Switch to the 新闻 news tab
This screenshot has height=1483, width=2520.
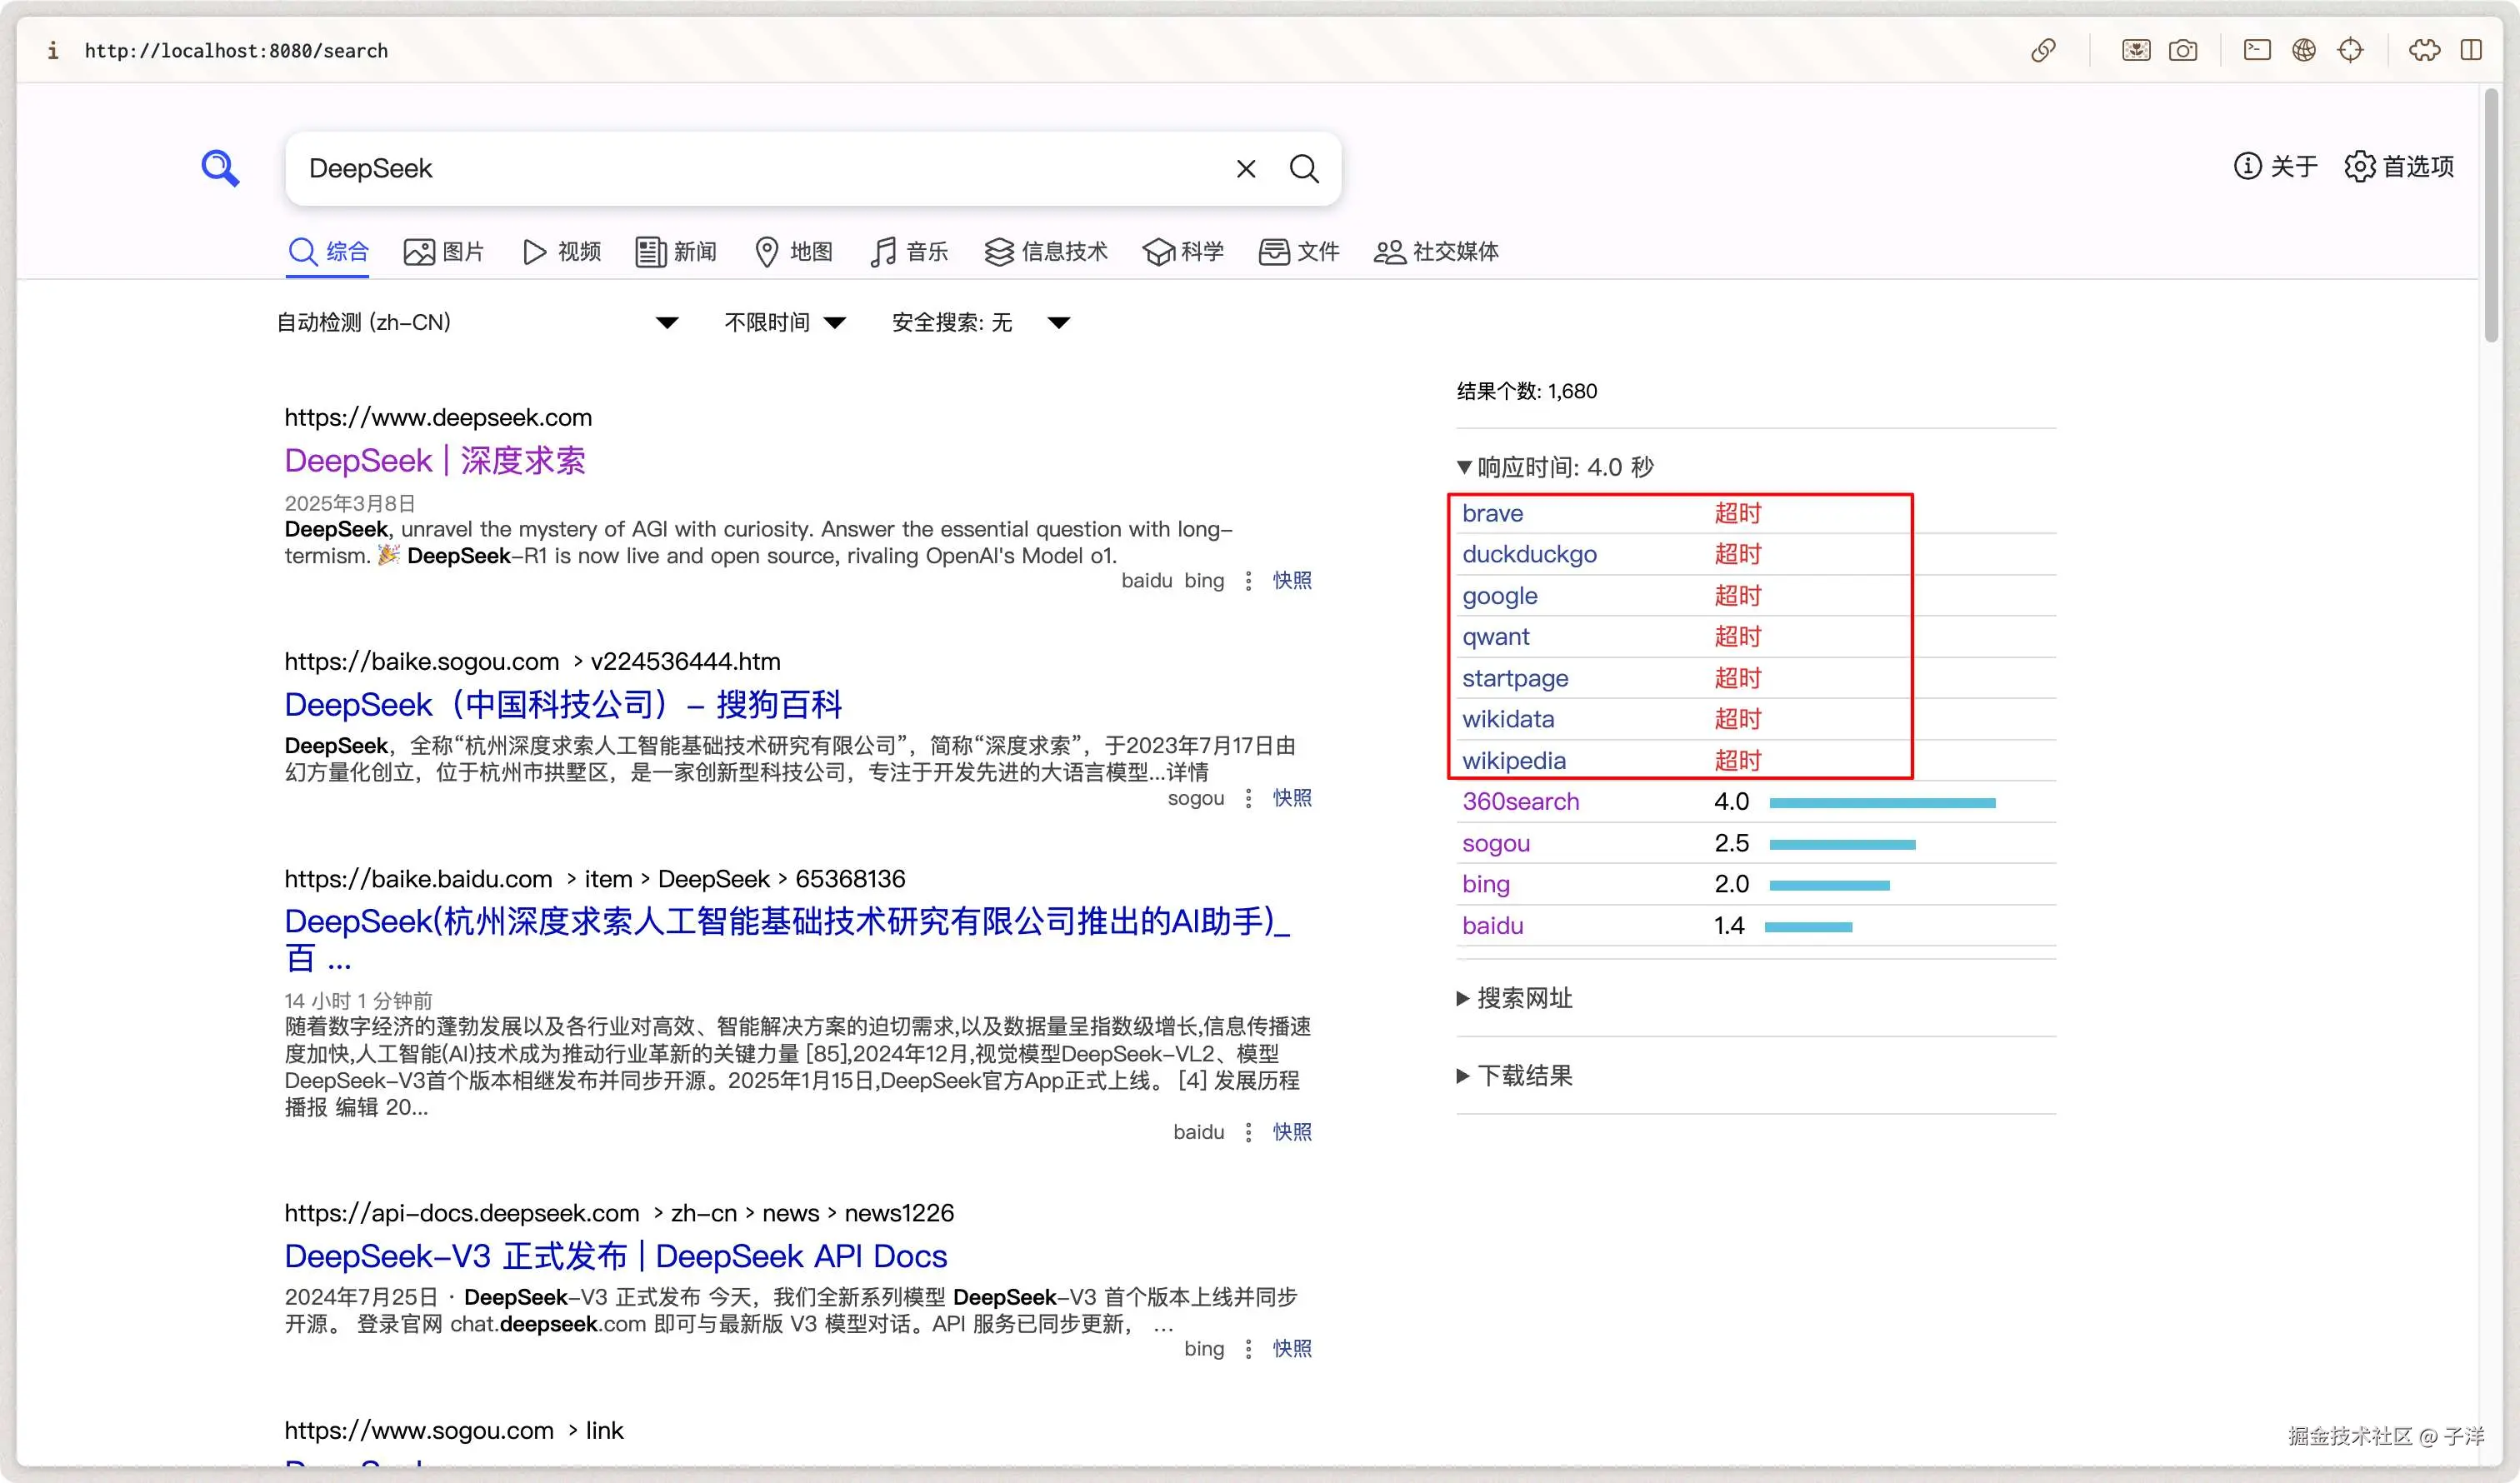(x=676, y=252)
